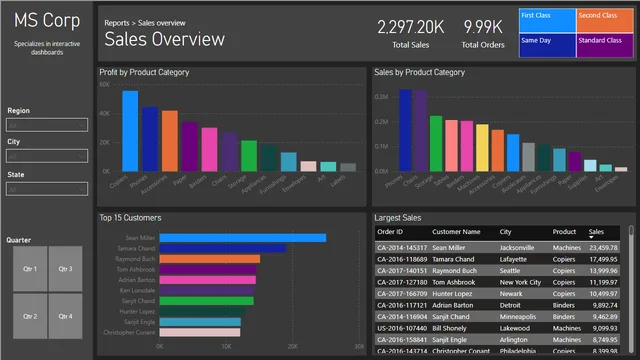Image resolution: width=640 pixels, height=360 pixels.
Task: Click the Largest Sales table title
Action: tap(398, 218)
